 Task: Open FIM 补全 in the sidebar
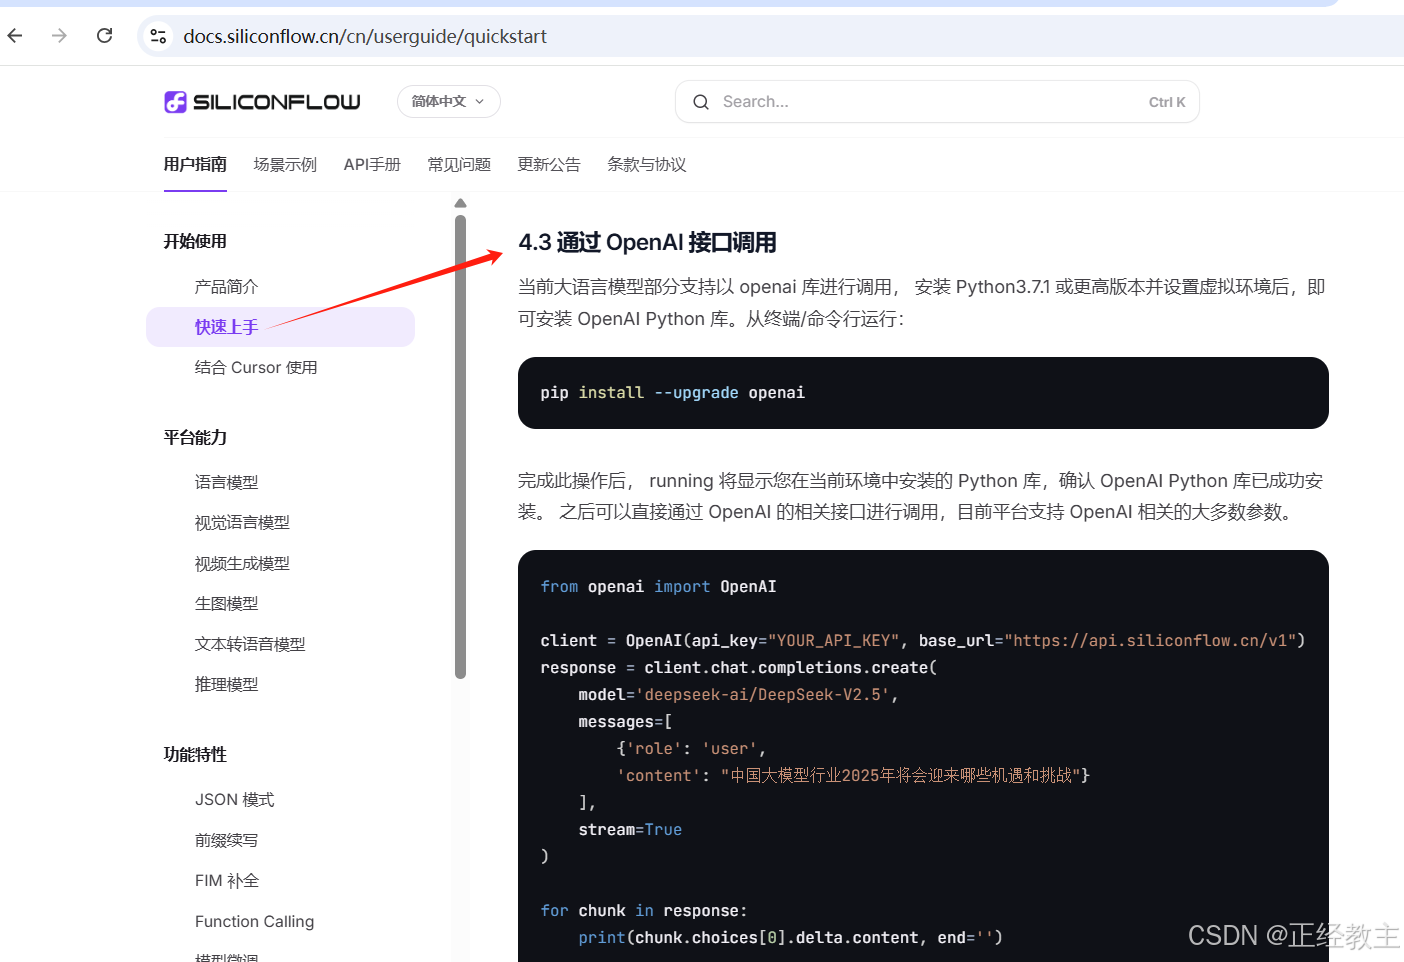point(227,881)
